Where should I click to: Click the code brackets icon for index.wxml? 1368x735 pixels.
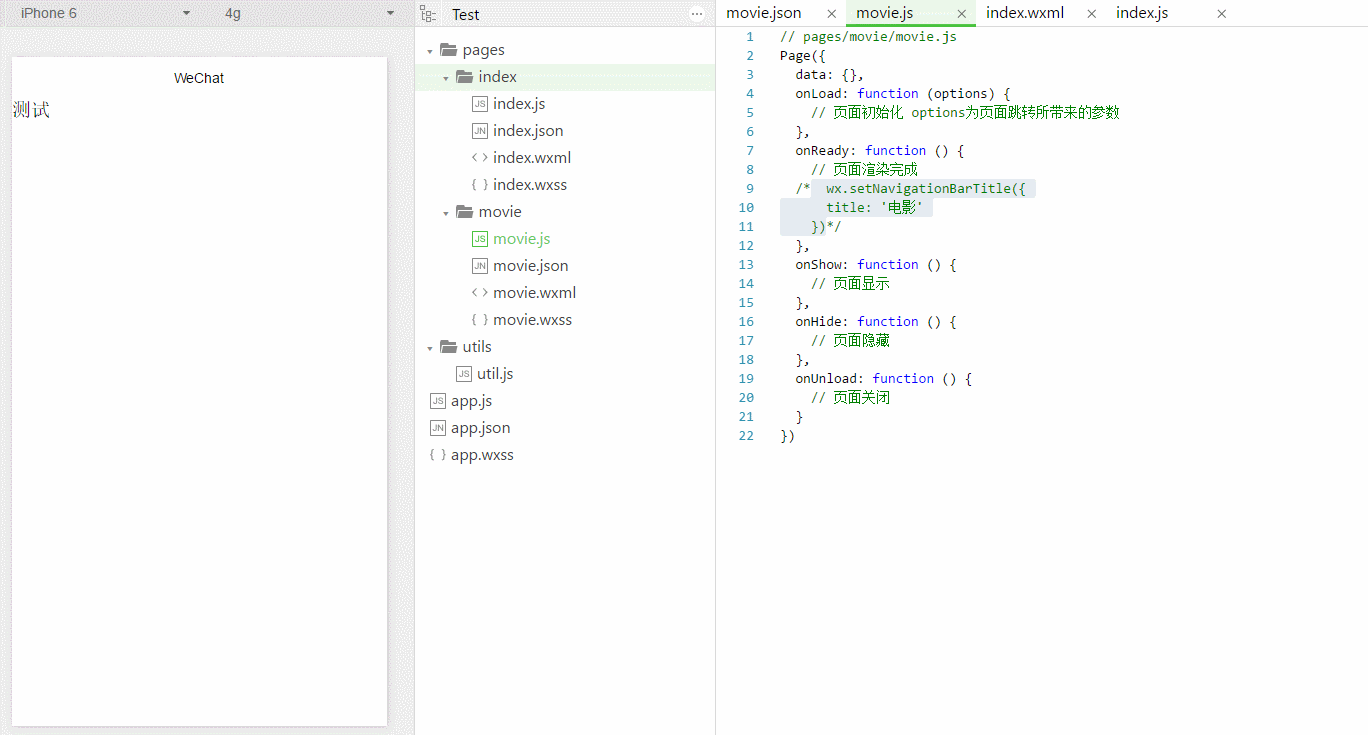(480, 158)
